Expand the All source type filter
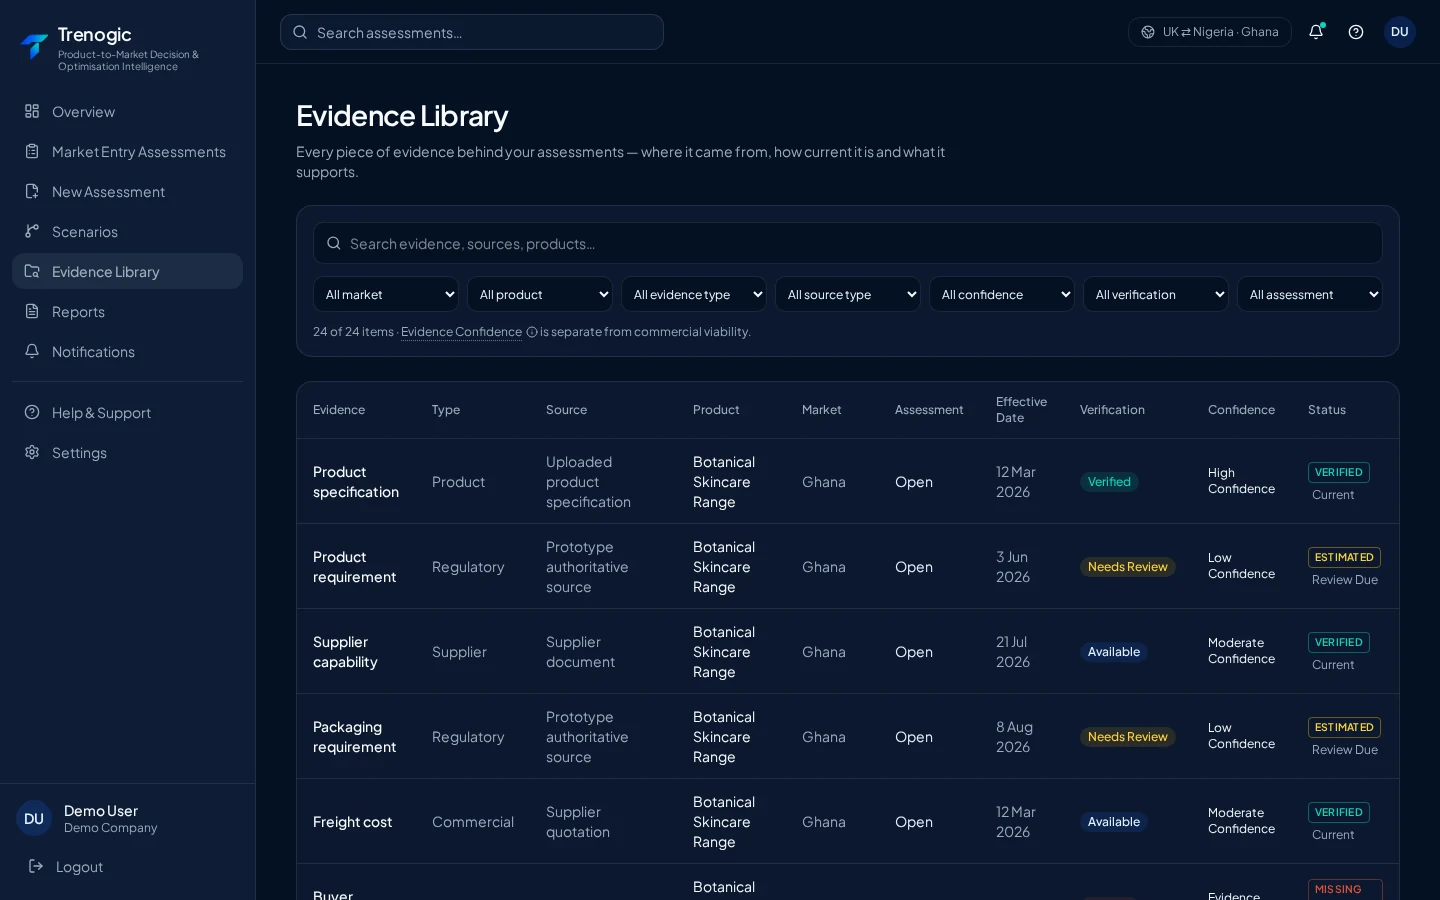This screenshot has height=900, width=1440. (848, 294)
